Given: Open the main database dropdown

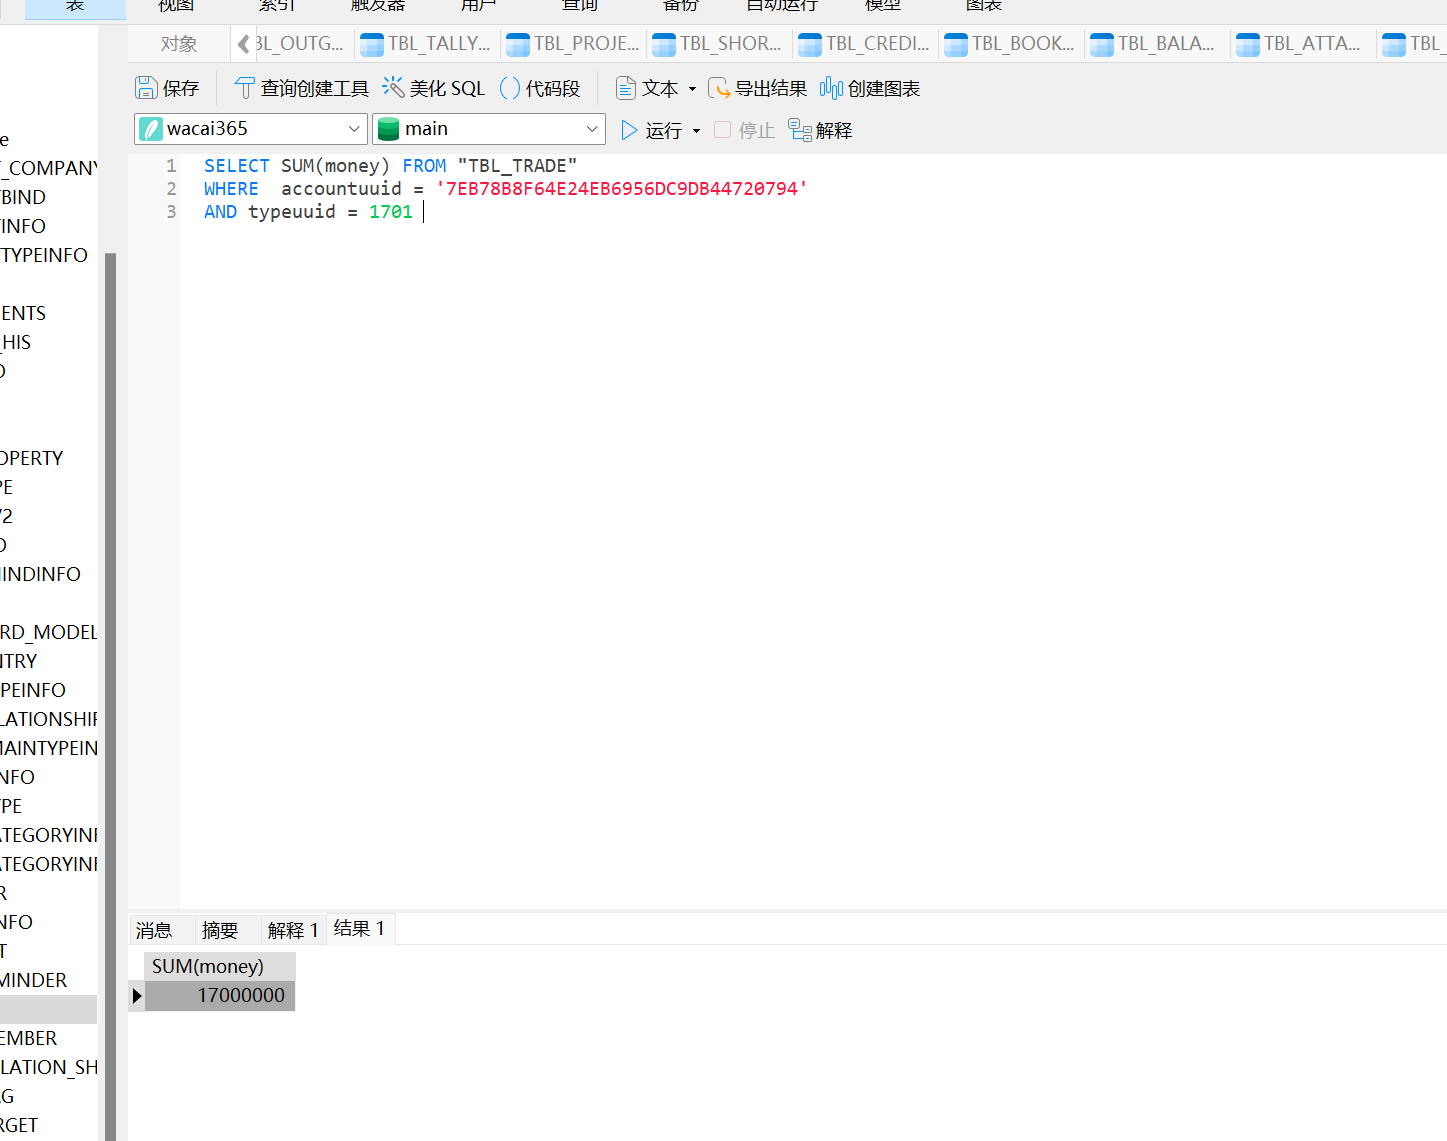Looking at the screenshot, I should click(x=591, y=128).
